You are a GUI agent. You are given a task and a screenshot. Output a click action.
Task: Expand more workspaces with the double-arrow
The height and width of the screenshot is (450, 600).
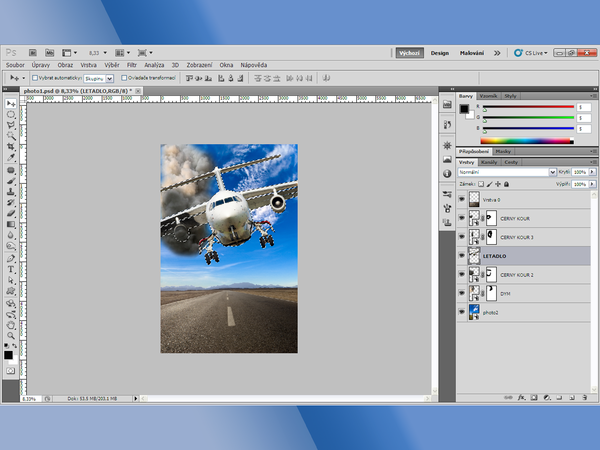coord(498,53)
